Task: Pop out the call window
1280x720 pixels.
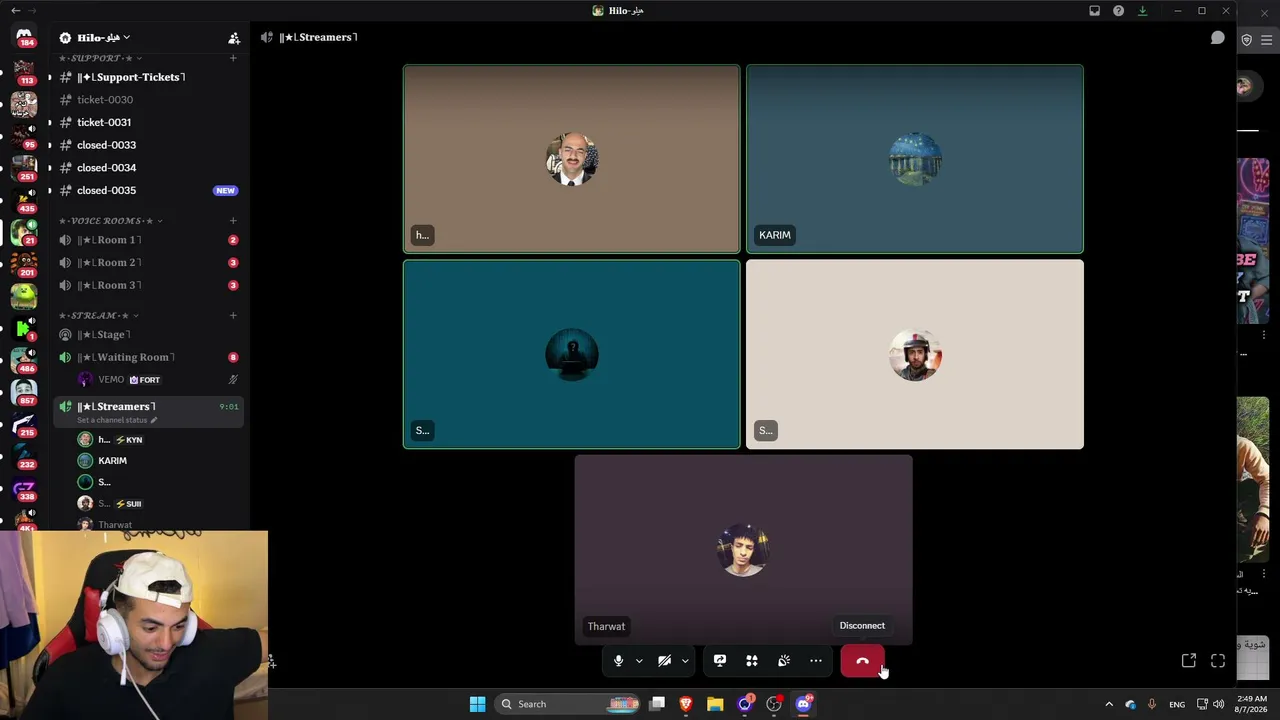Action: [x=1189, y=661]
